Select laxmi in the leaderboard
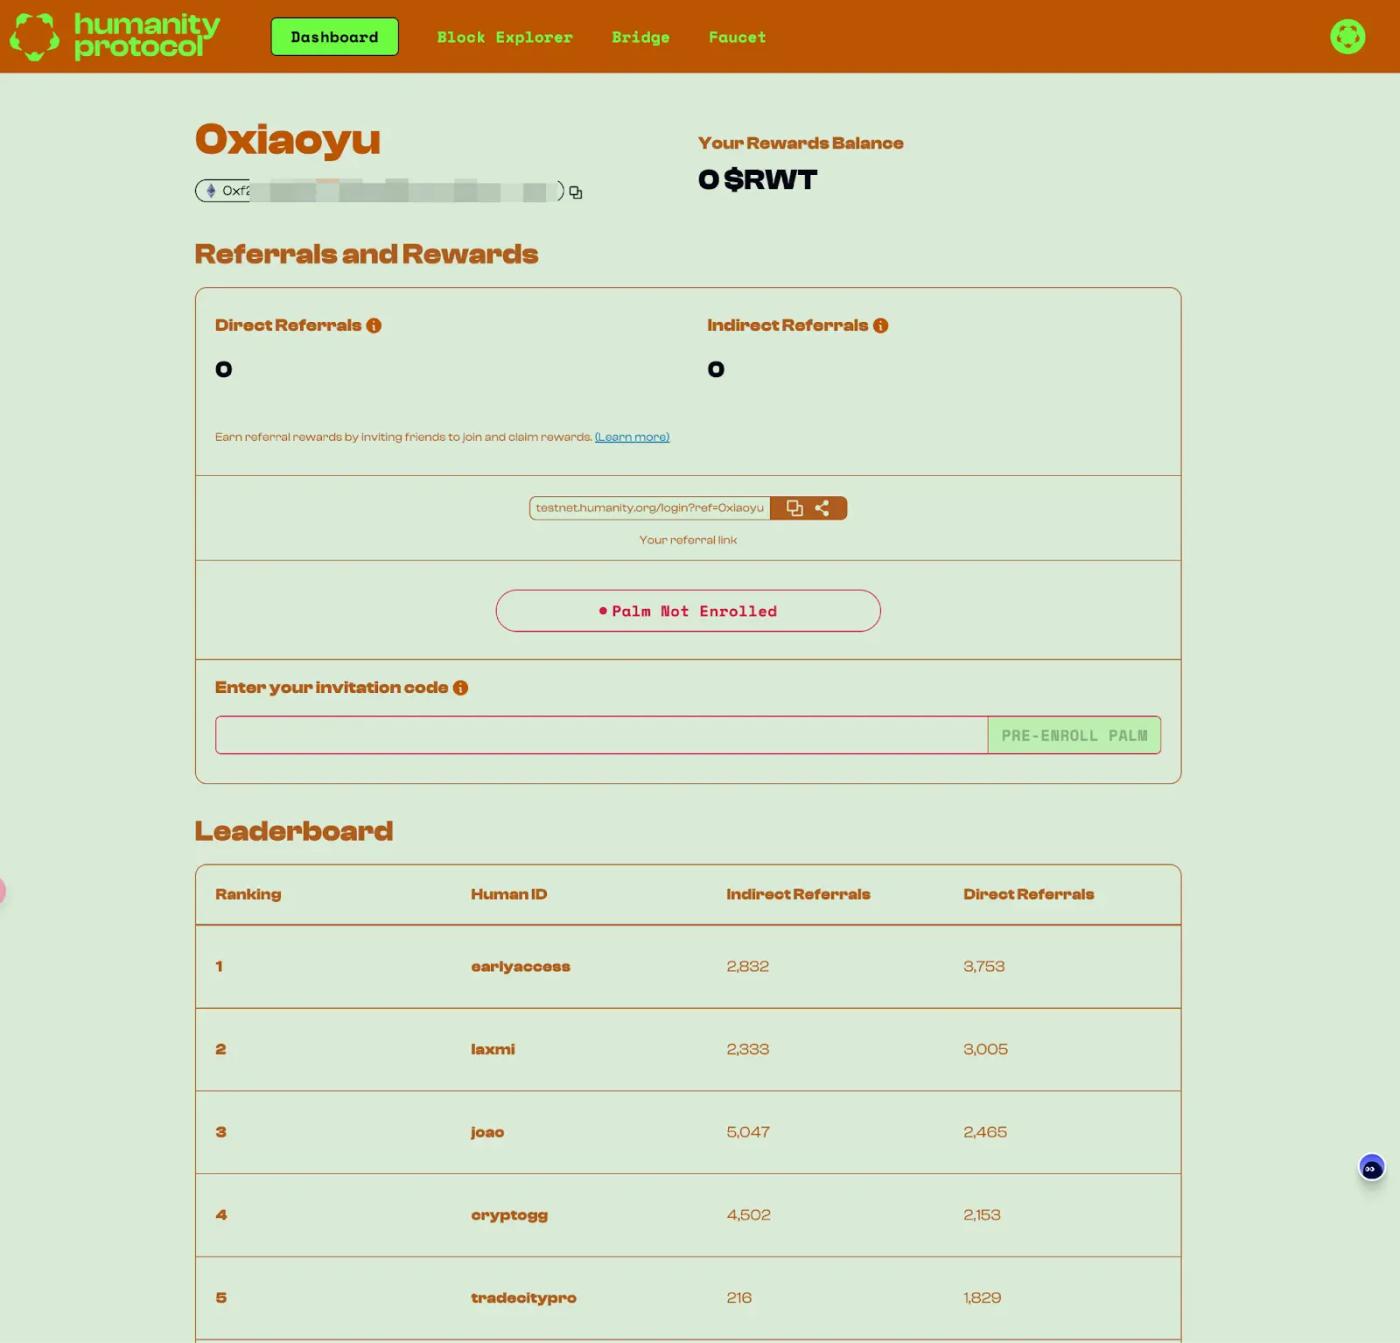This screenshot has height=1343, width=1400. [x=493, y=1049]
